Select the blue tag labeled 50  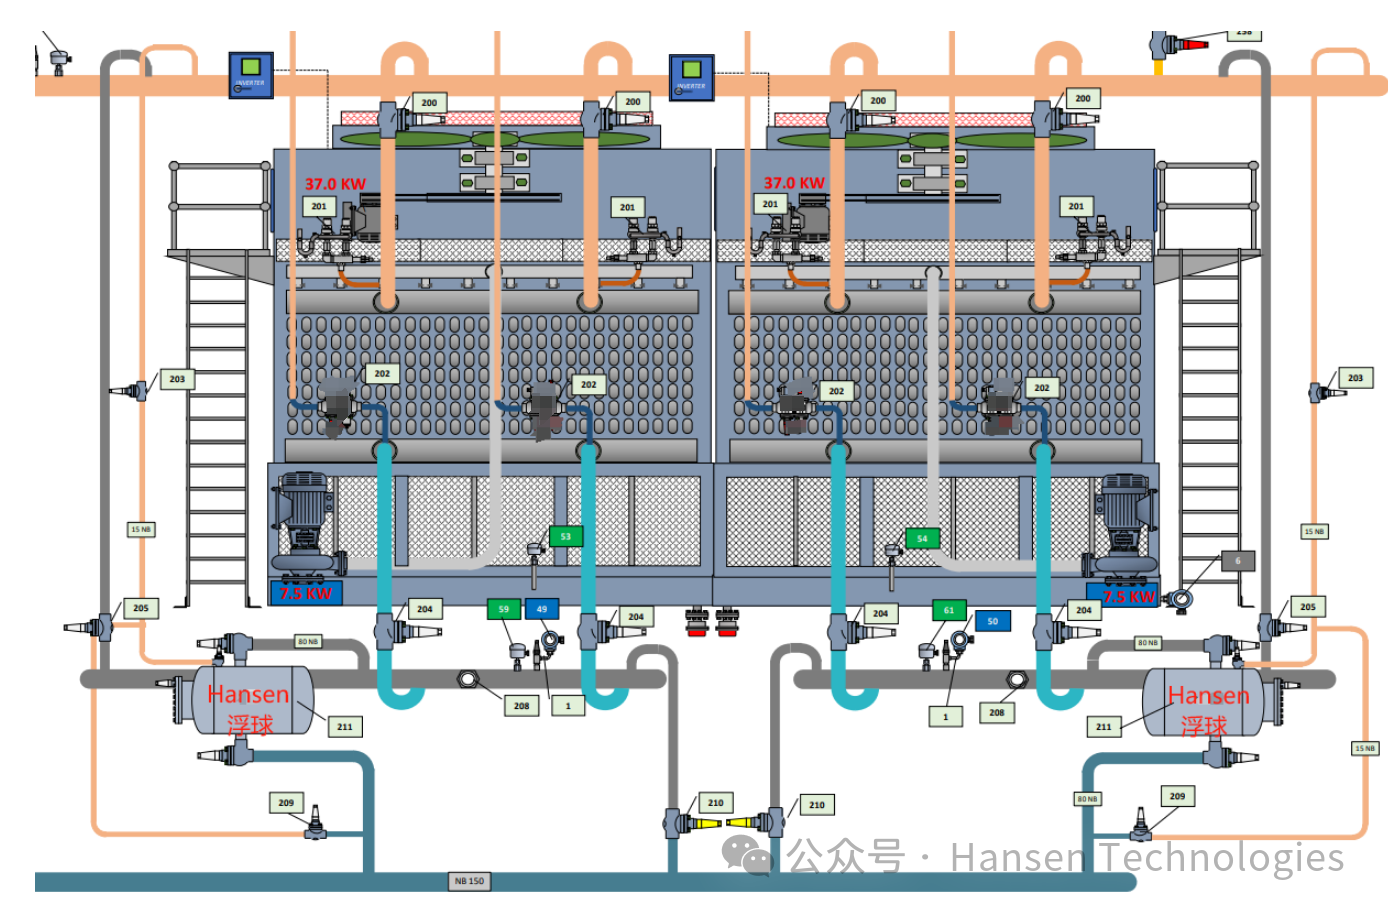992,621
